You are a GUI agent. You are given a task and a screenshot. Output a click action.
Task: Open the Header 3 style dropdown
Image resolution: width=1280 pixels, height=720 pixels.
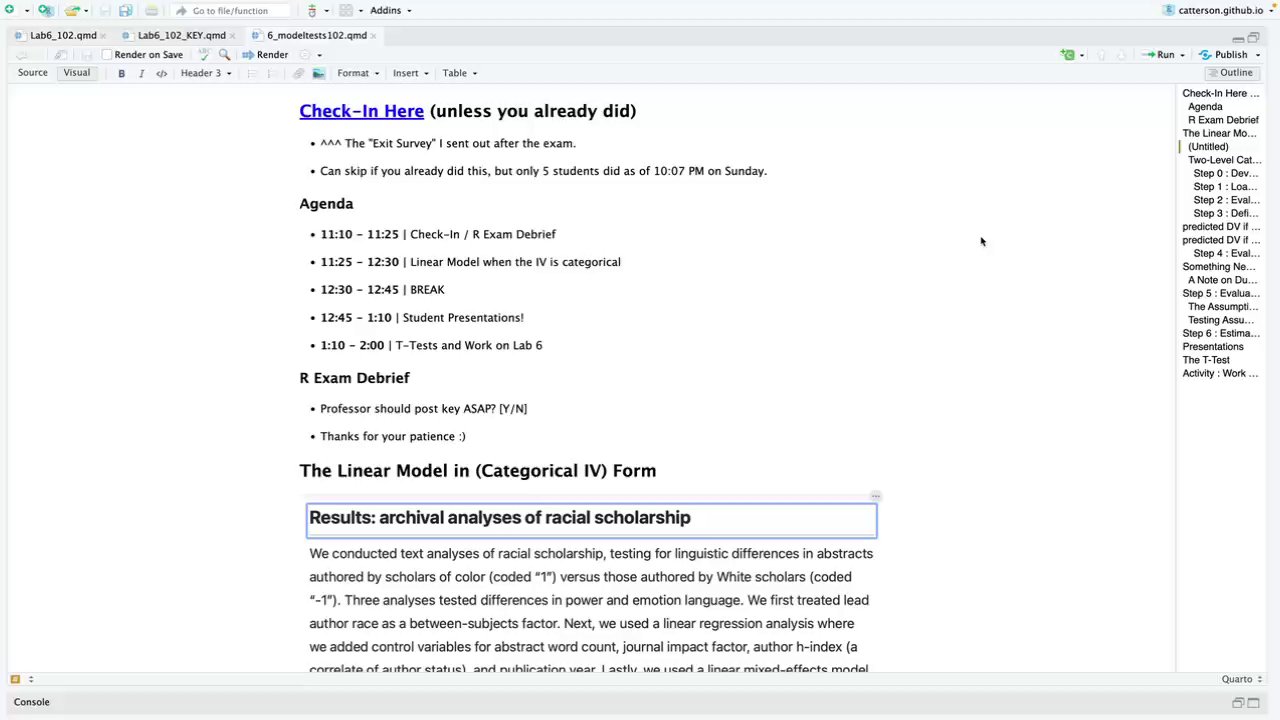click(206, 73)
